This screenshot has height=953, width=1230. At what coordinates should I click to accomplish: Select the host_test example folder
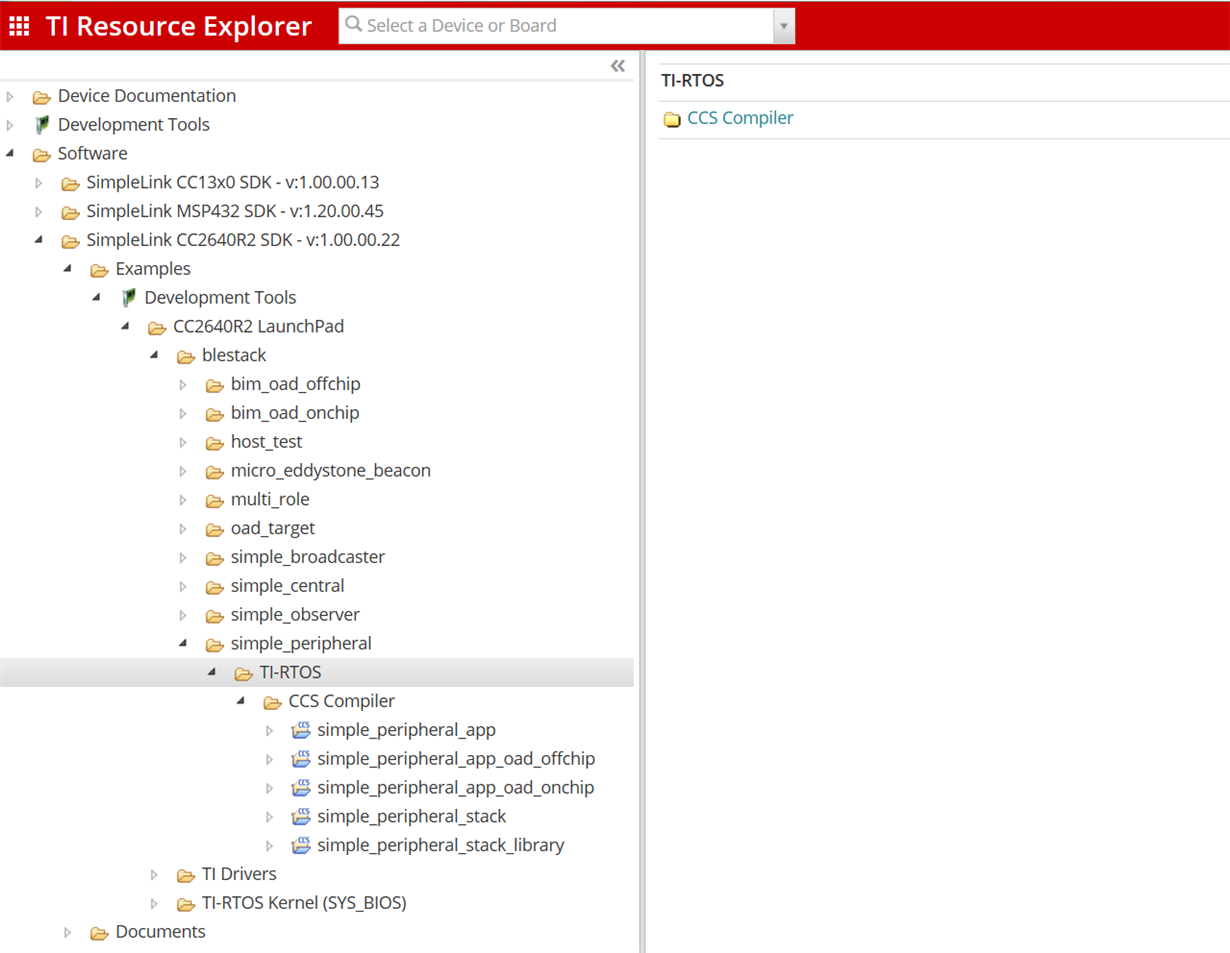click(x=266, y=442)
